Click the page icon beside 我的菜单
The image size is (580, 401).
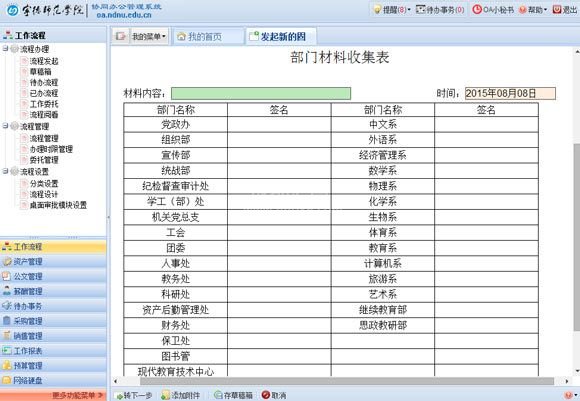point(121,36)
